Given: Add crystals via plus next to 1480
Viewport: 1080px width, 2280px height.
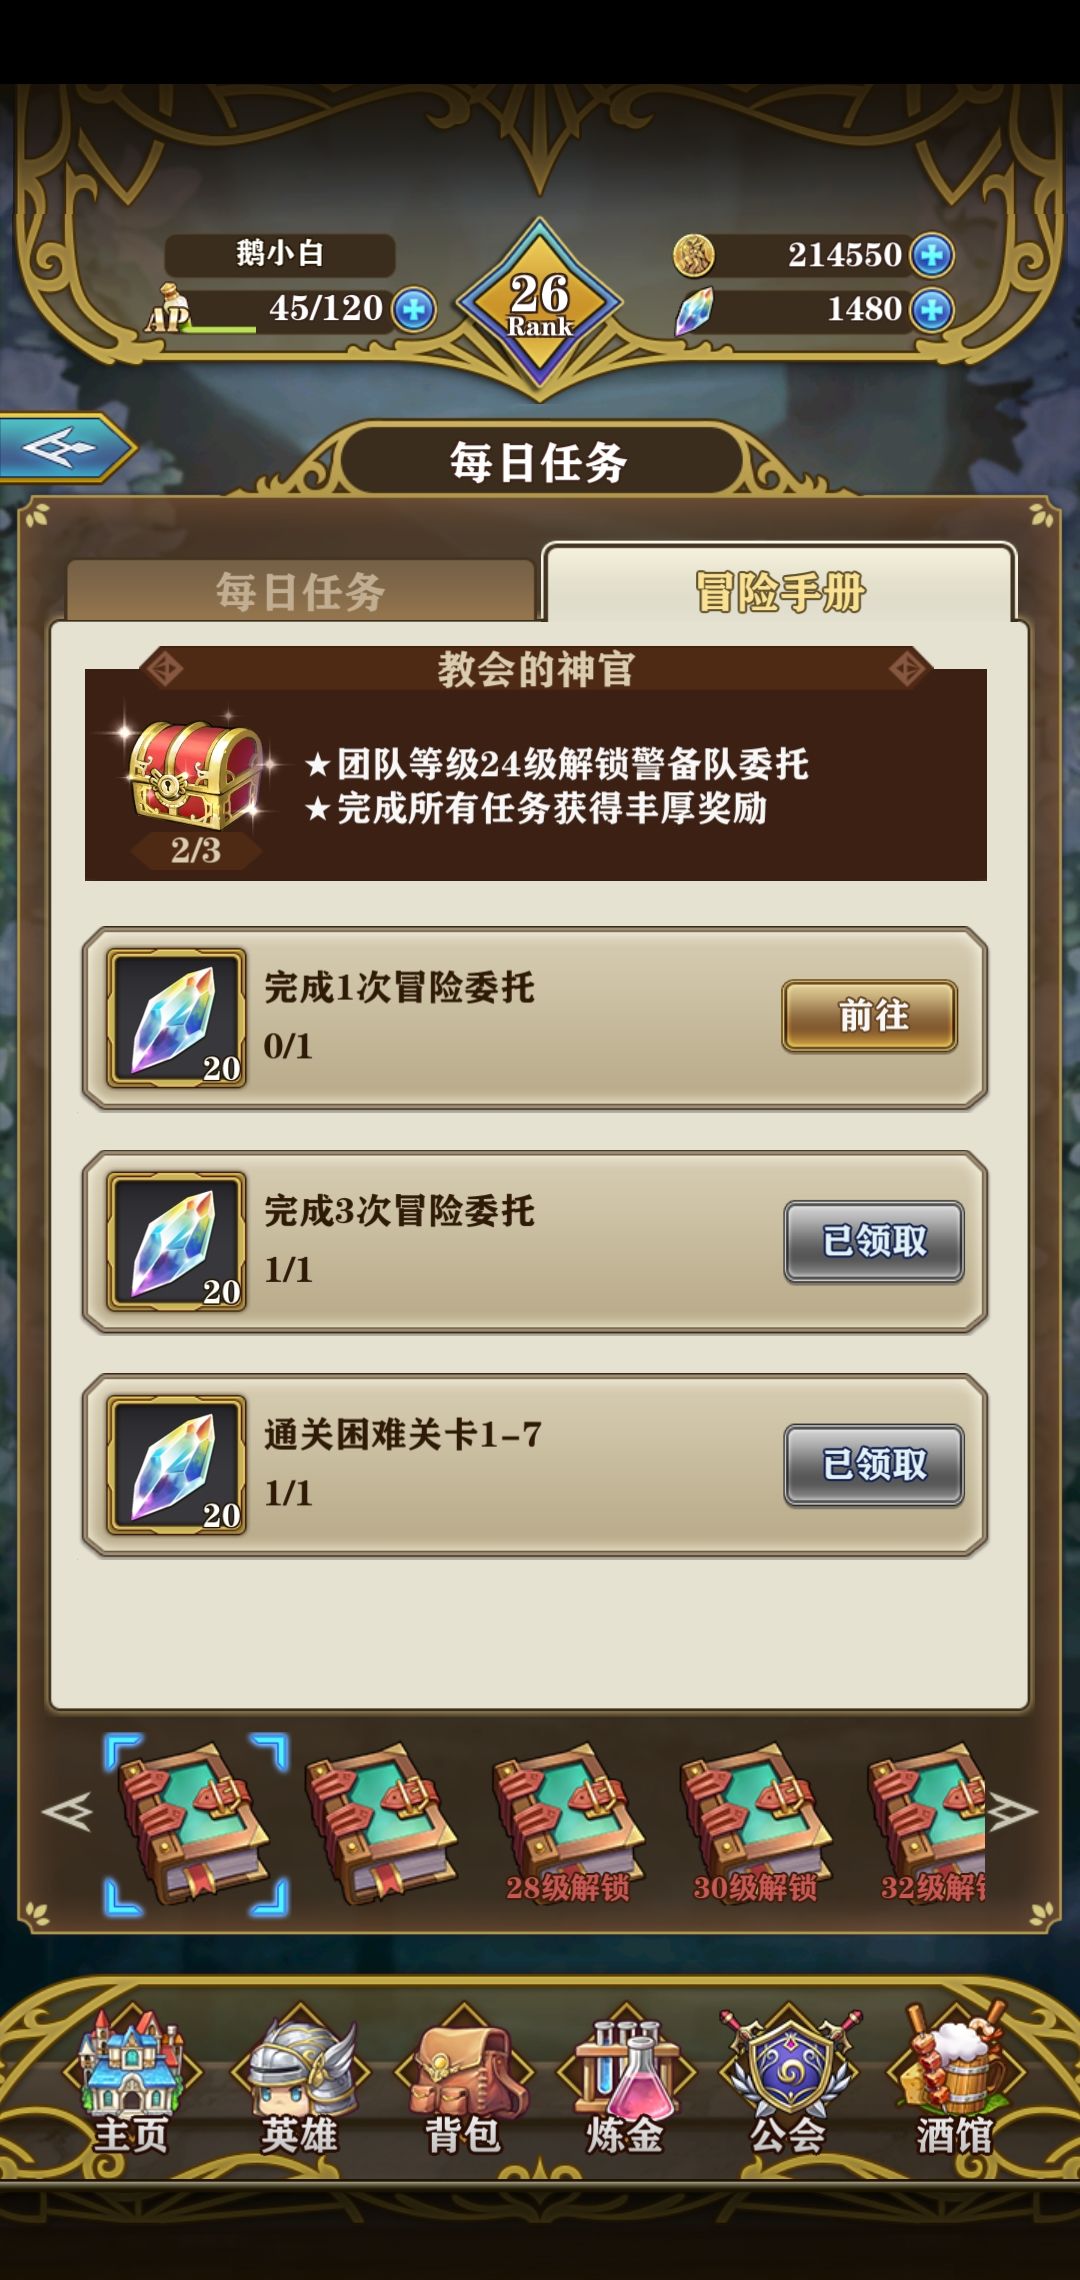Looking at the screenshot, I should [x=932, y=310].
